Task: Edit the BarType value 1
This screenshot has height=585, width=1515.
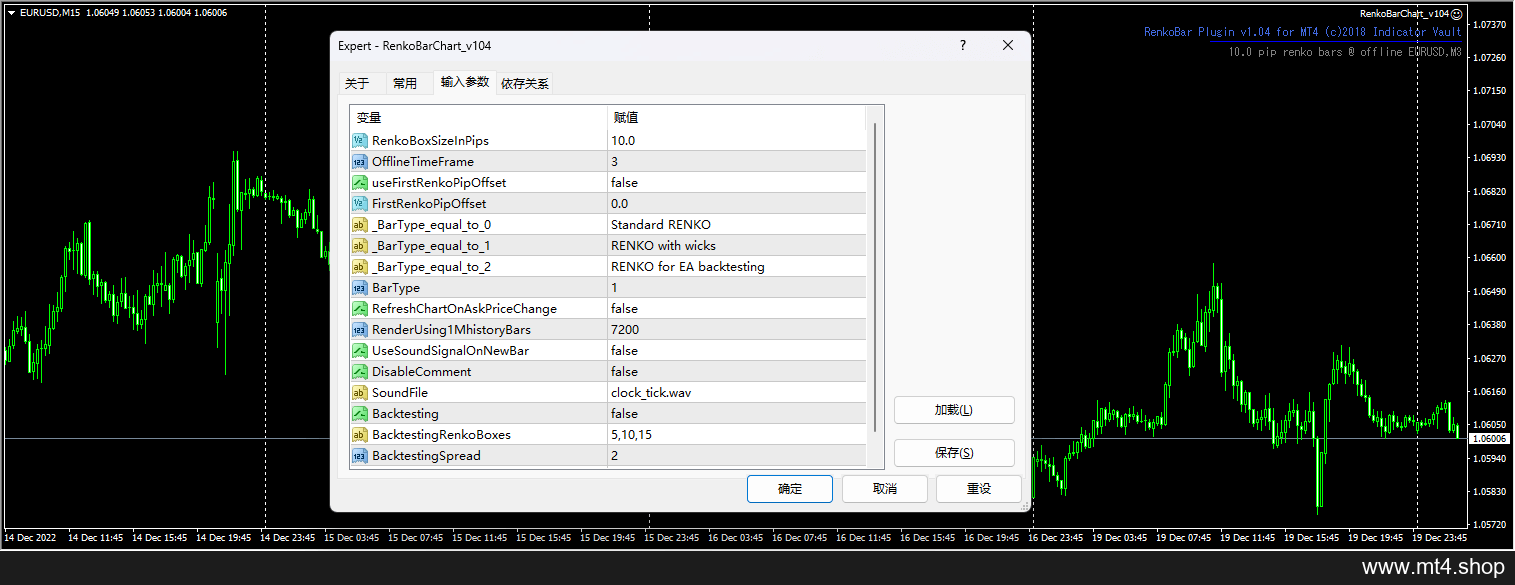Action: [737, 288]
